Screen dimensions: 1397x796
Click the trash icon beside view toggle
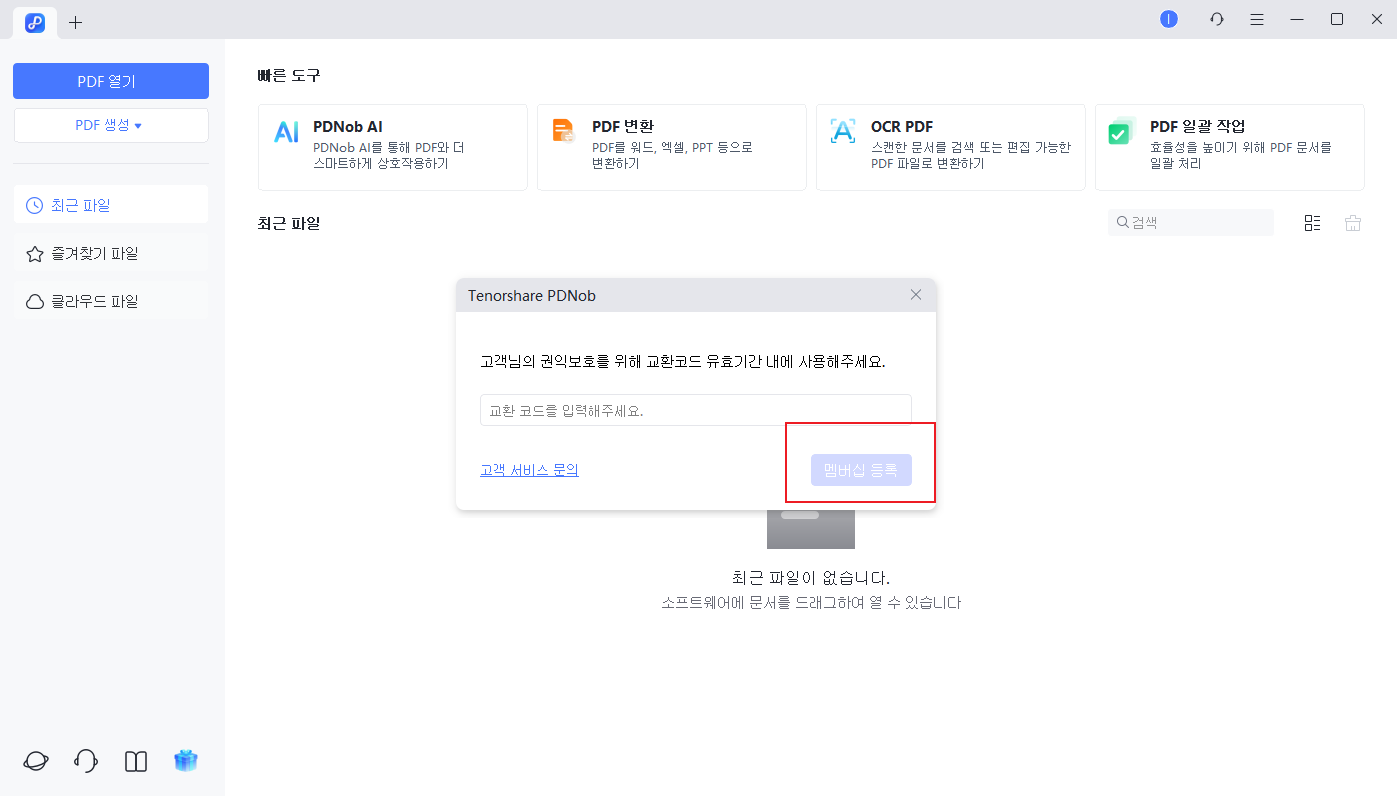[x=1353, y=223]
